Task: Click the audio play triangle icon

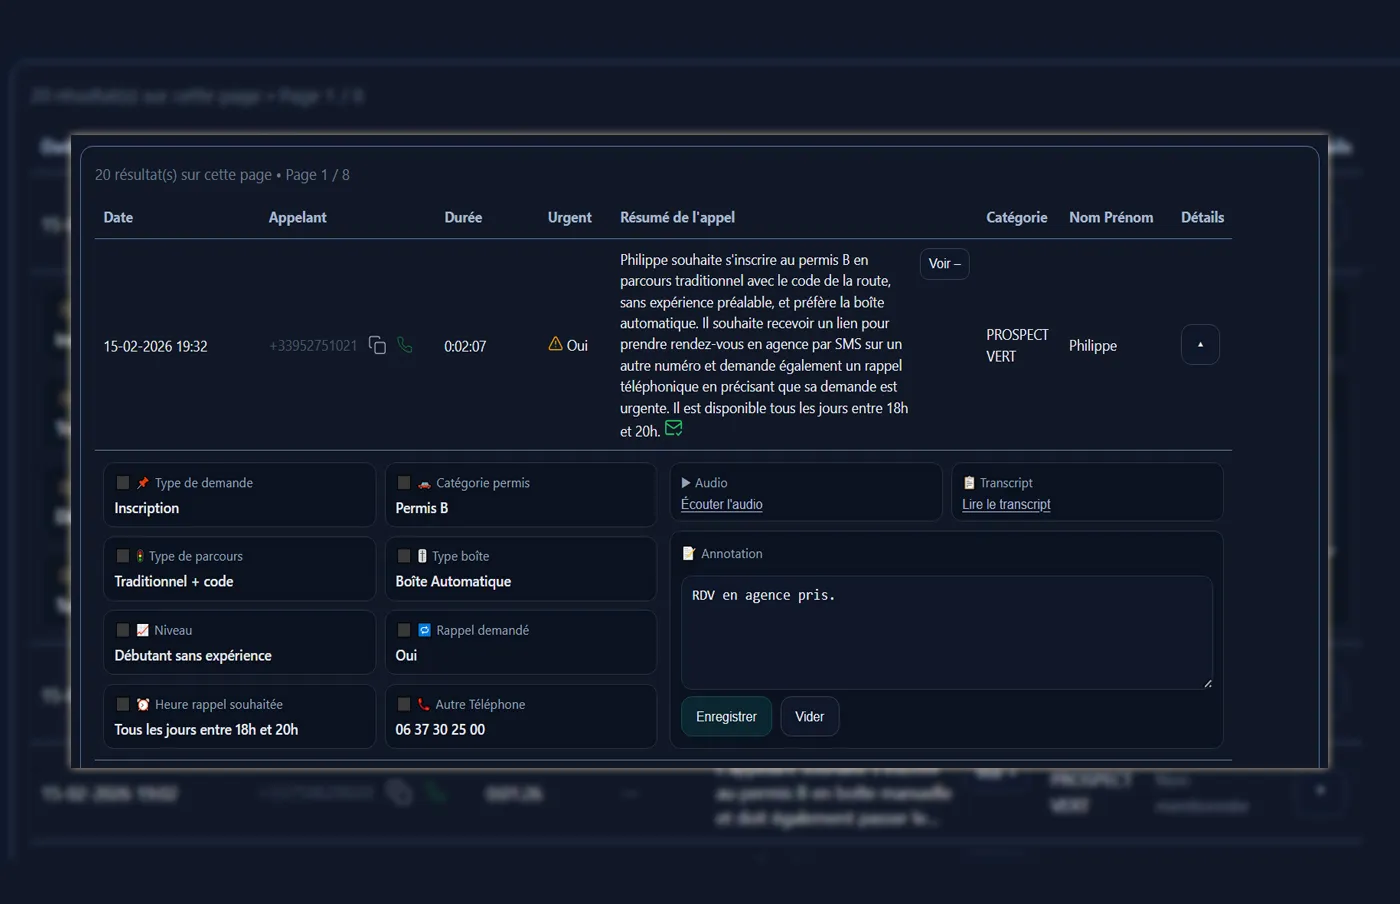Action: [686, 483]
